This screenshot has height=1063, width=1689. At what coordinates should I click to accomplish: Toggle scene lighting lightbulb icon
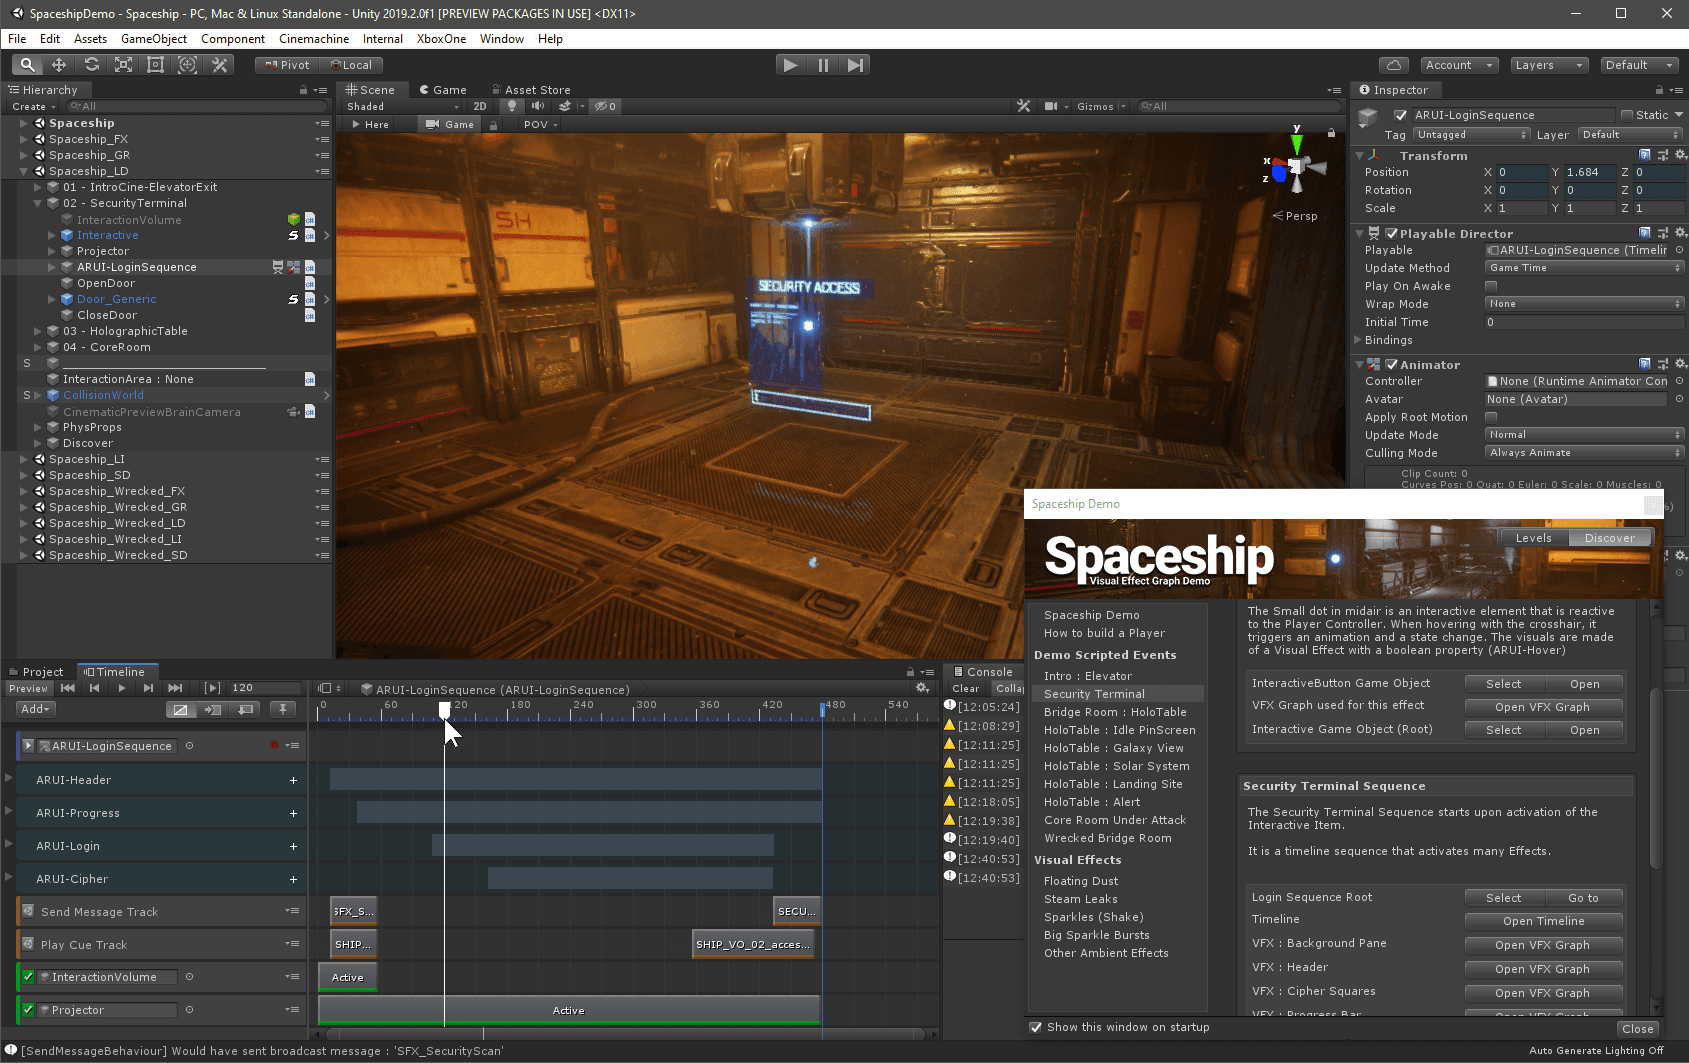512,106
